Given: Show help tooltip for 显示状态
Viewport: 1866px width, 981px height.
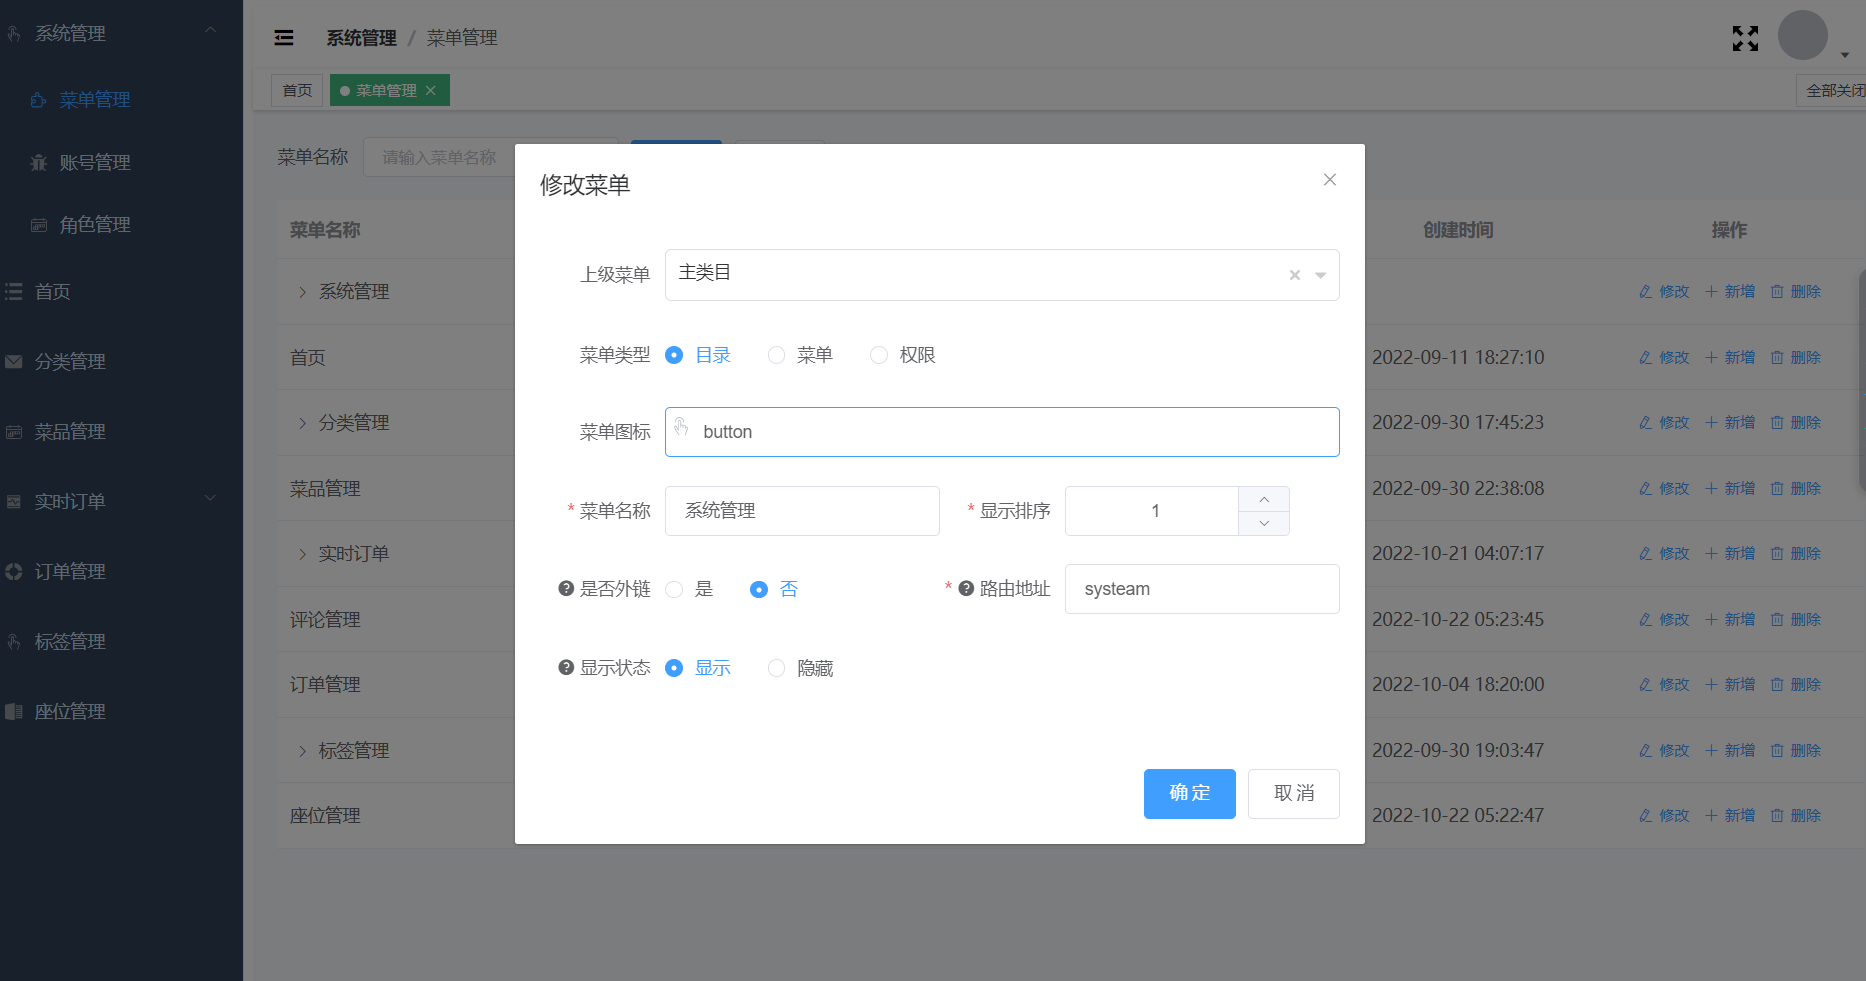Looking at the screenshot, I should [x=566, y=668].
